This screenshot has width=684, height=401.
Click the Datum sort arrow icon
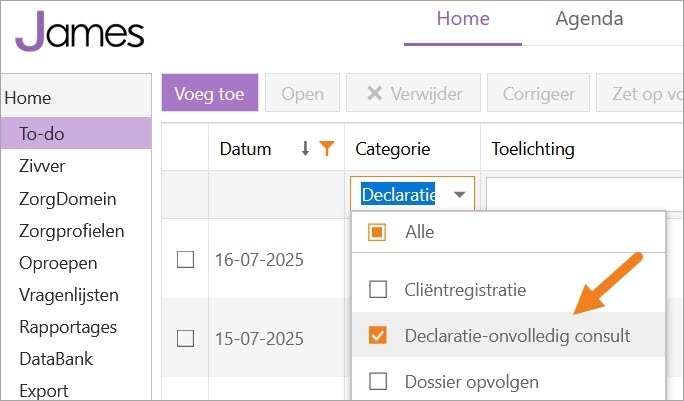pos(306,149)
